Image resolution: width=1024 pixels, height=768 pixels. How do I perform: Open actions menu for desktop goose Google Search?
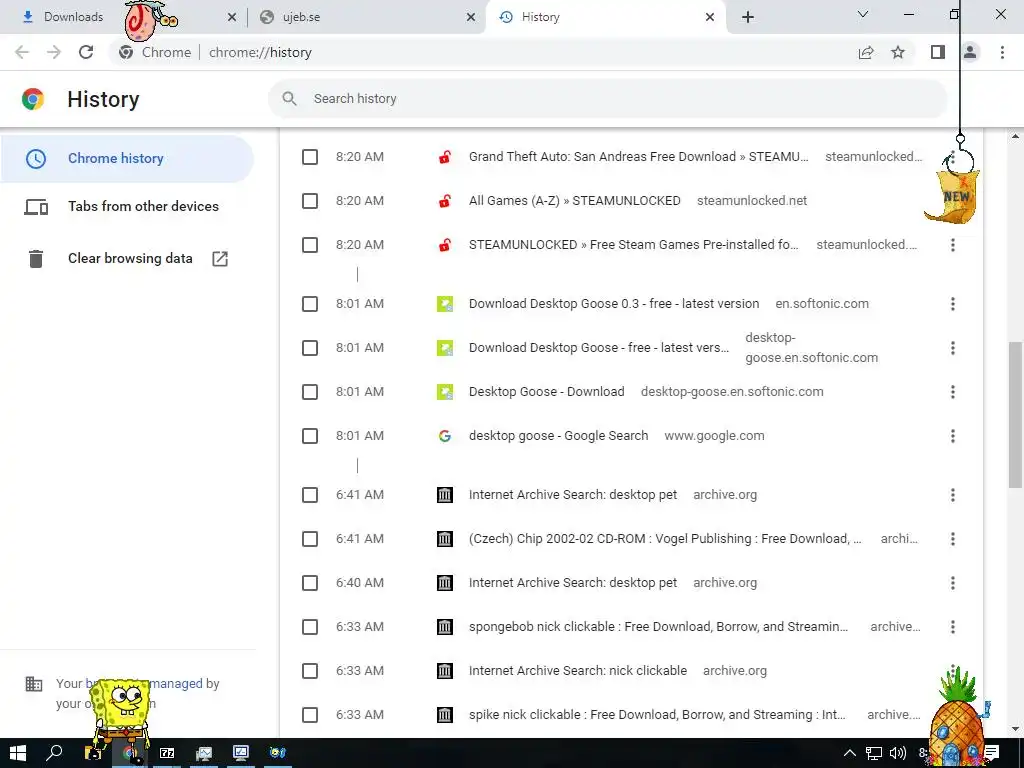953,436
